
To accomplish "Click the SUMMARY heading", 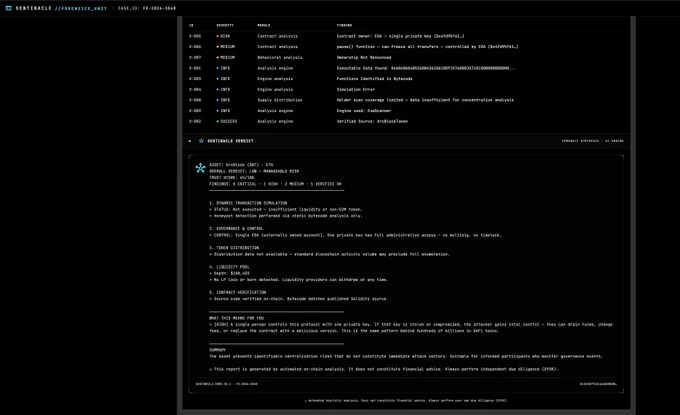I will [x=217, y=350].
